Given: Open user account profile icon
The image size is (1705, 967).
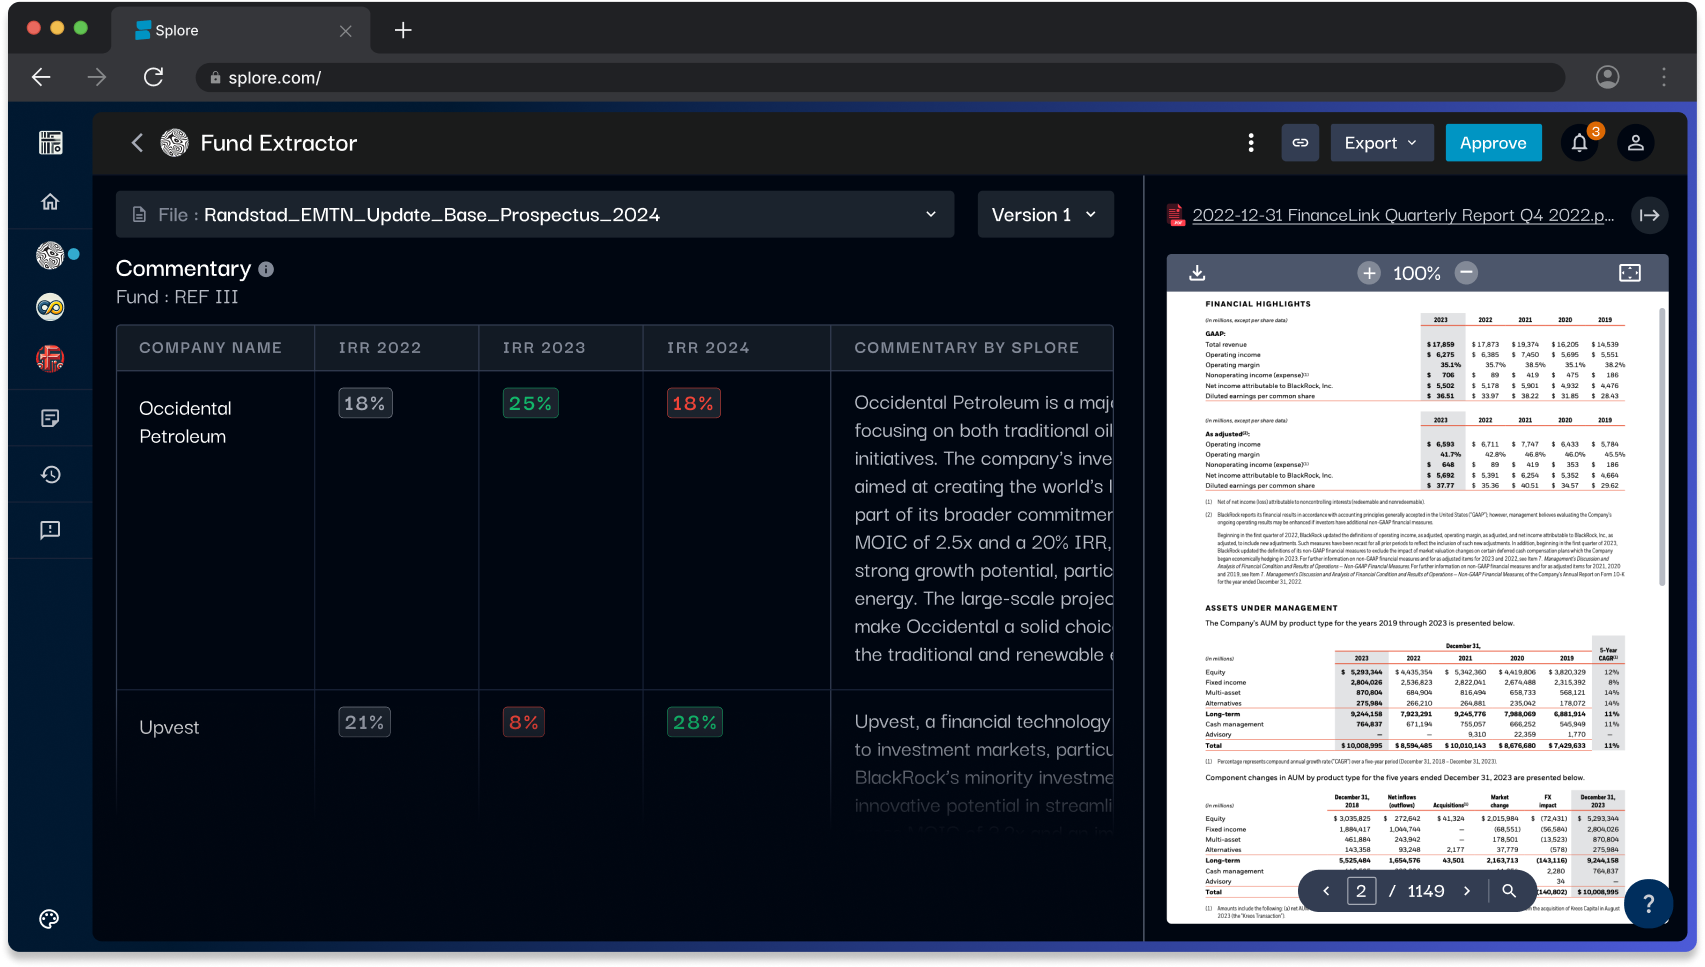Looking at the screenshot, I should 1636,143.
